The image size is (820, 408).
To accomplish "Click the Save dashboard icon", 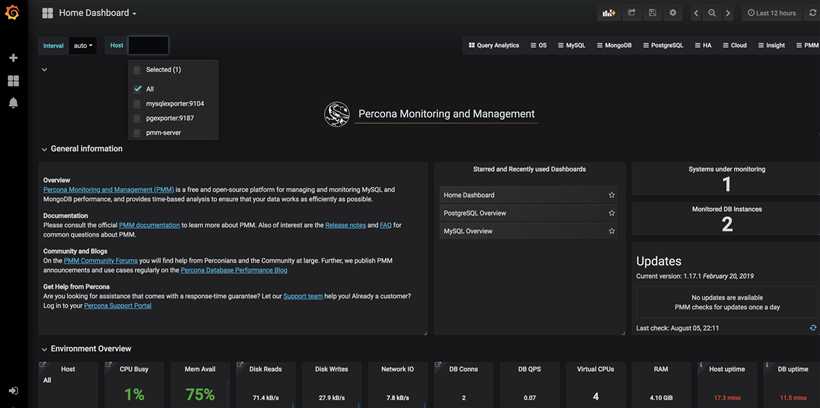I will (x=652, y=13).
